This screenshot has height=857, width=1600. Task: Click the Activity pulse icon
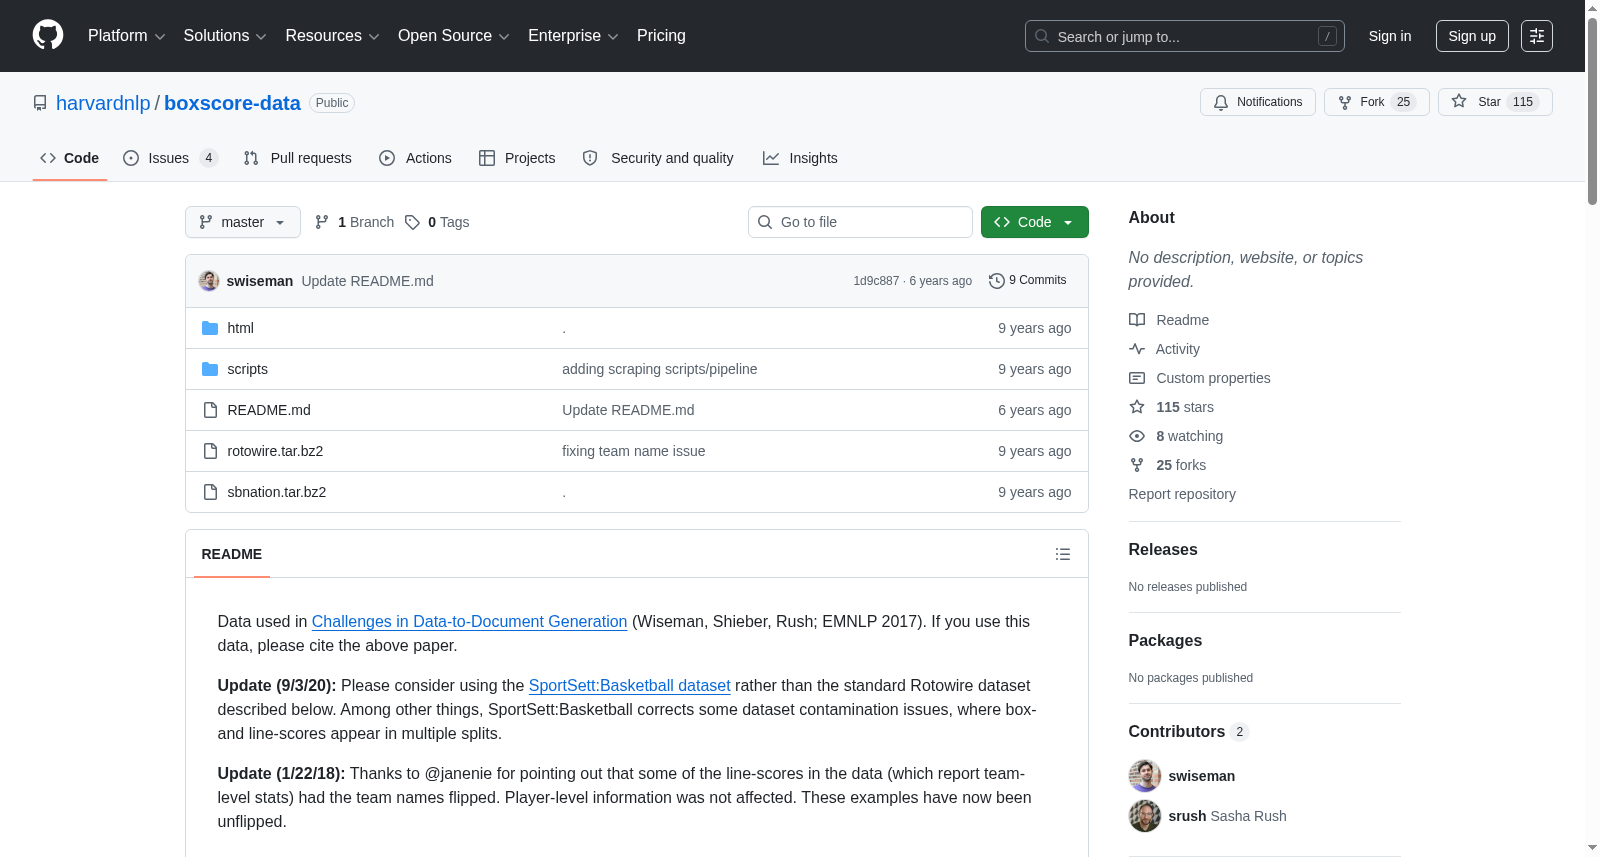(1137, 349)
